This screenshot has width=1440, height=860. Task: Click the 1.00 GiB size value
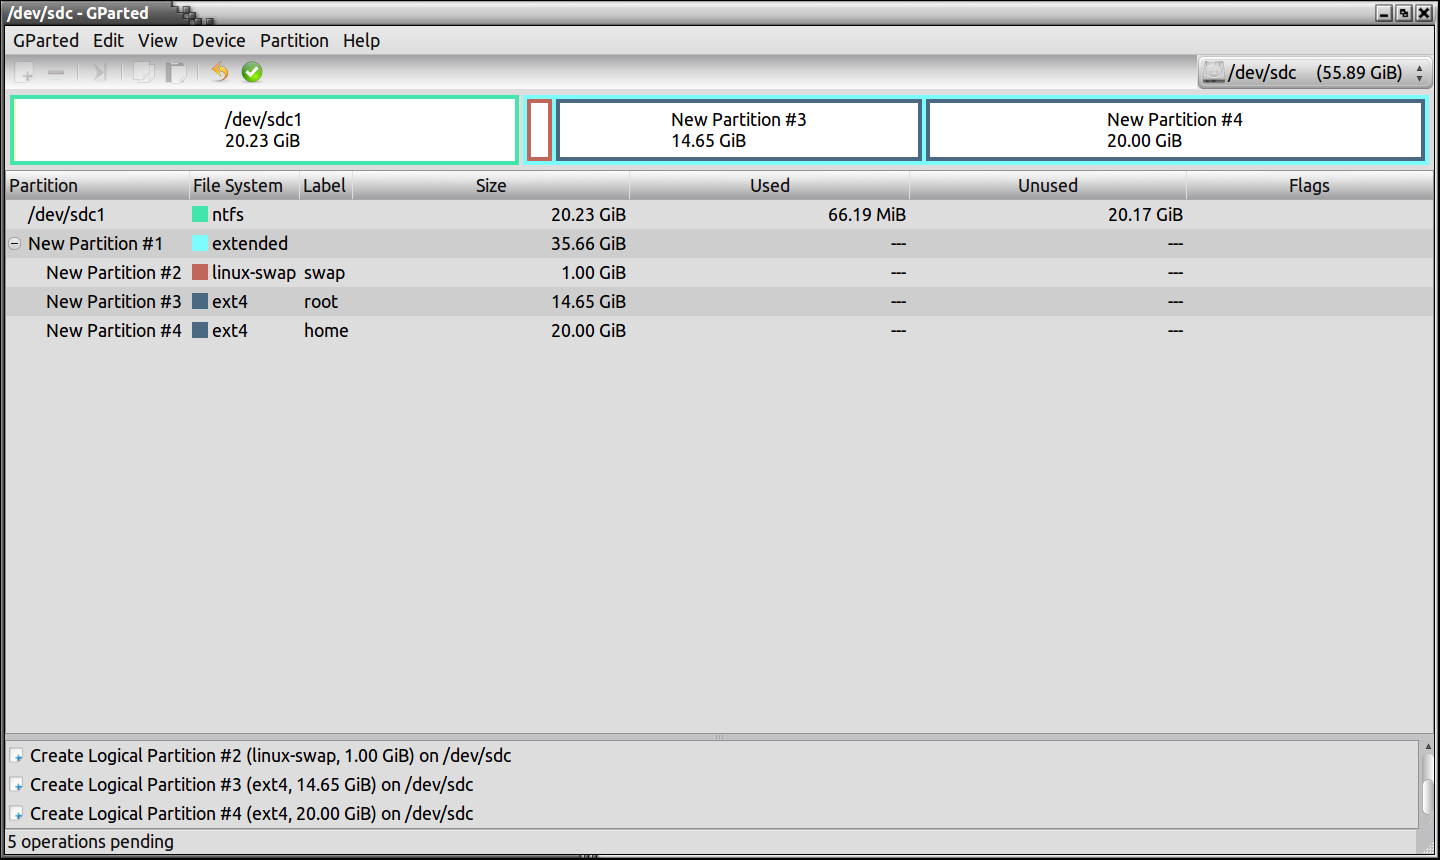[x=594, y=273]
